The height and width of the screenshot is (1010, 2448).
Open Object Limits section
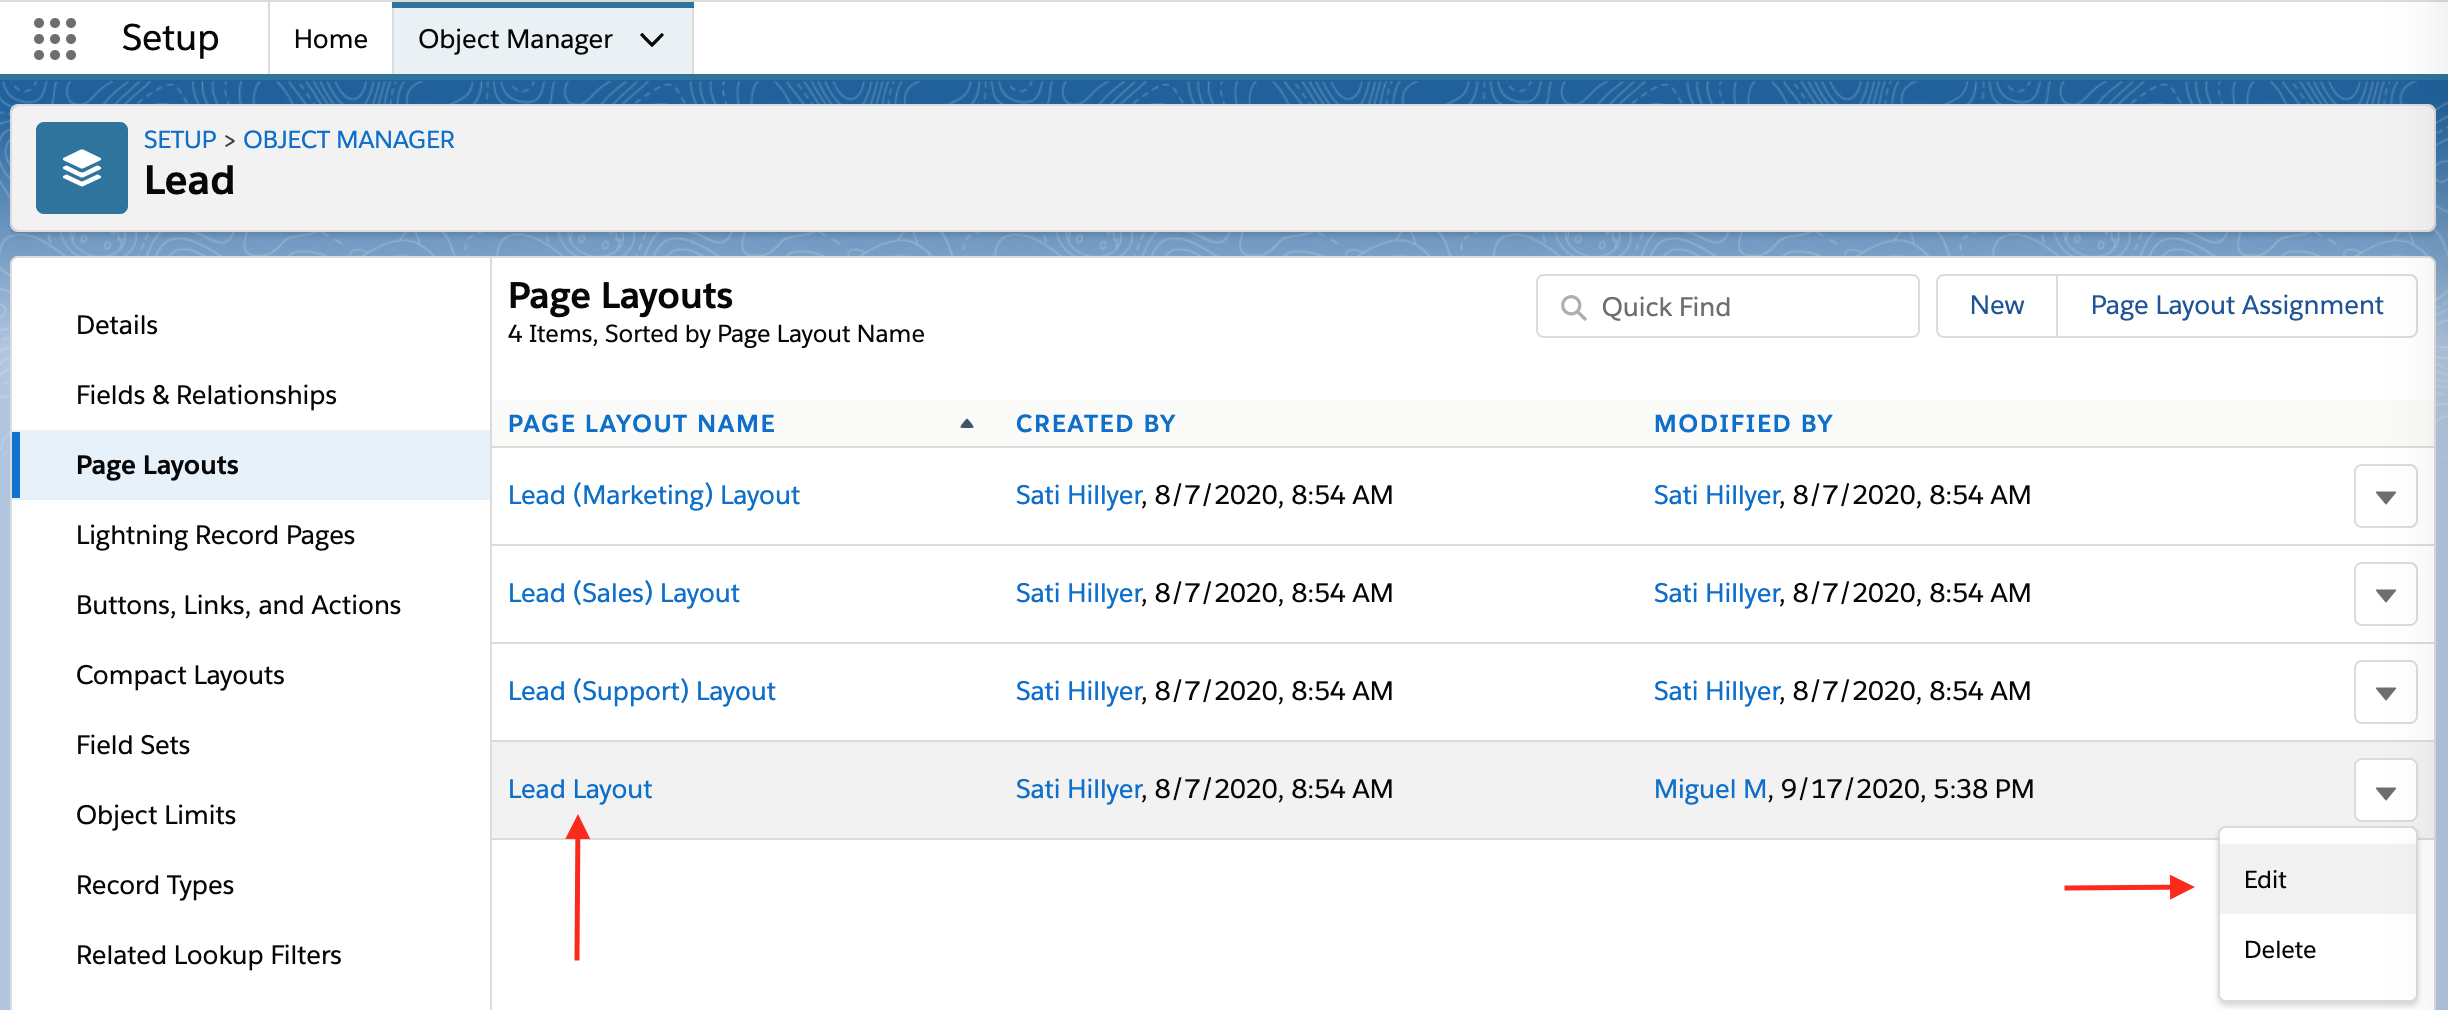coord(156,815)
